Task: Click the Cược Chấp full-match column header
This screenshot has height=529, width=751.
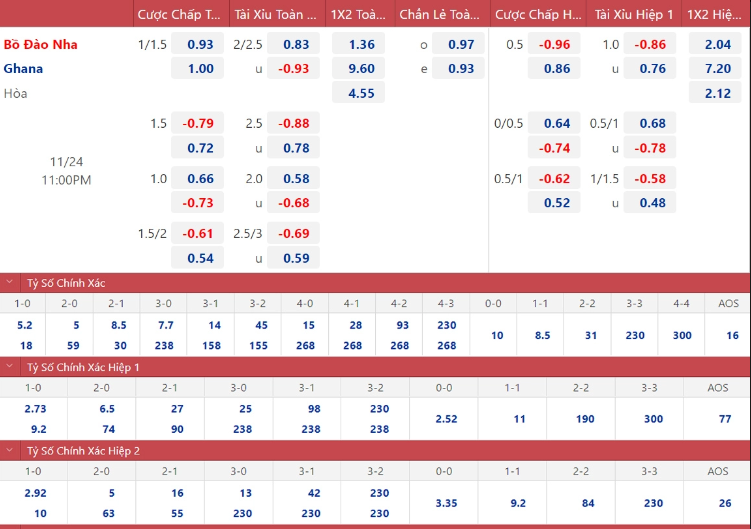Action: (179, 14)
